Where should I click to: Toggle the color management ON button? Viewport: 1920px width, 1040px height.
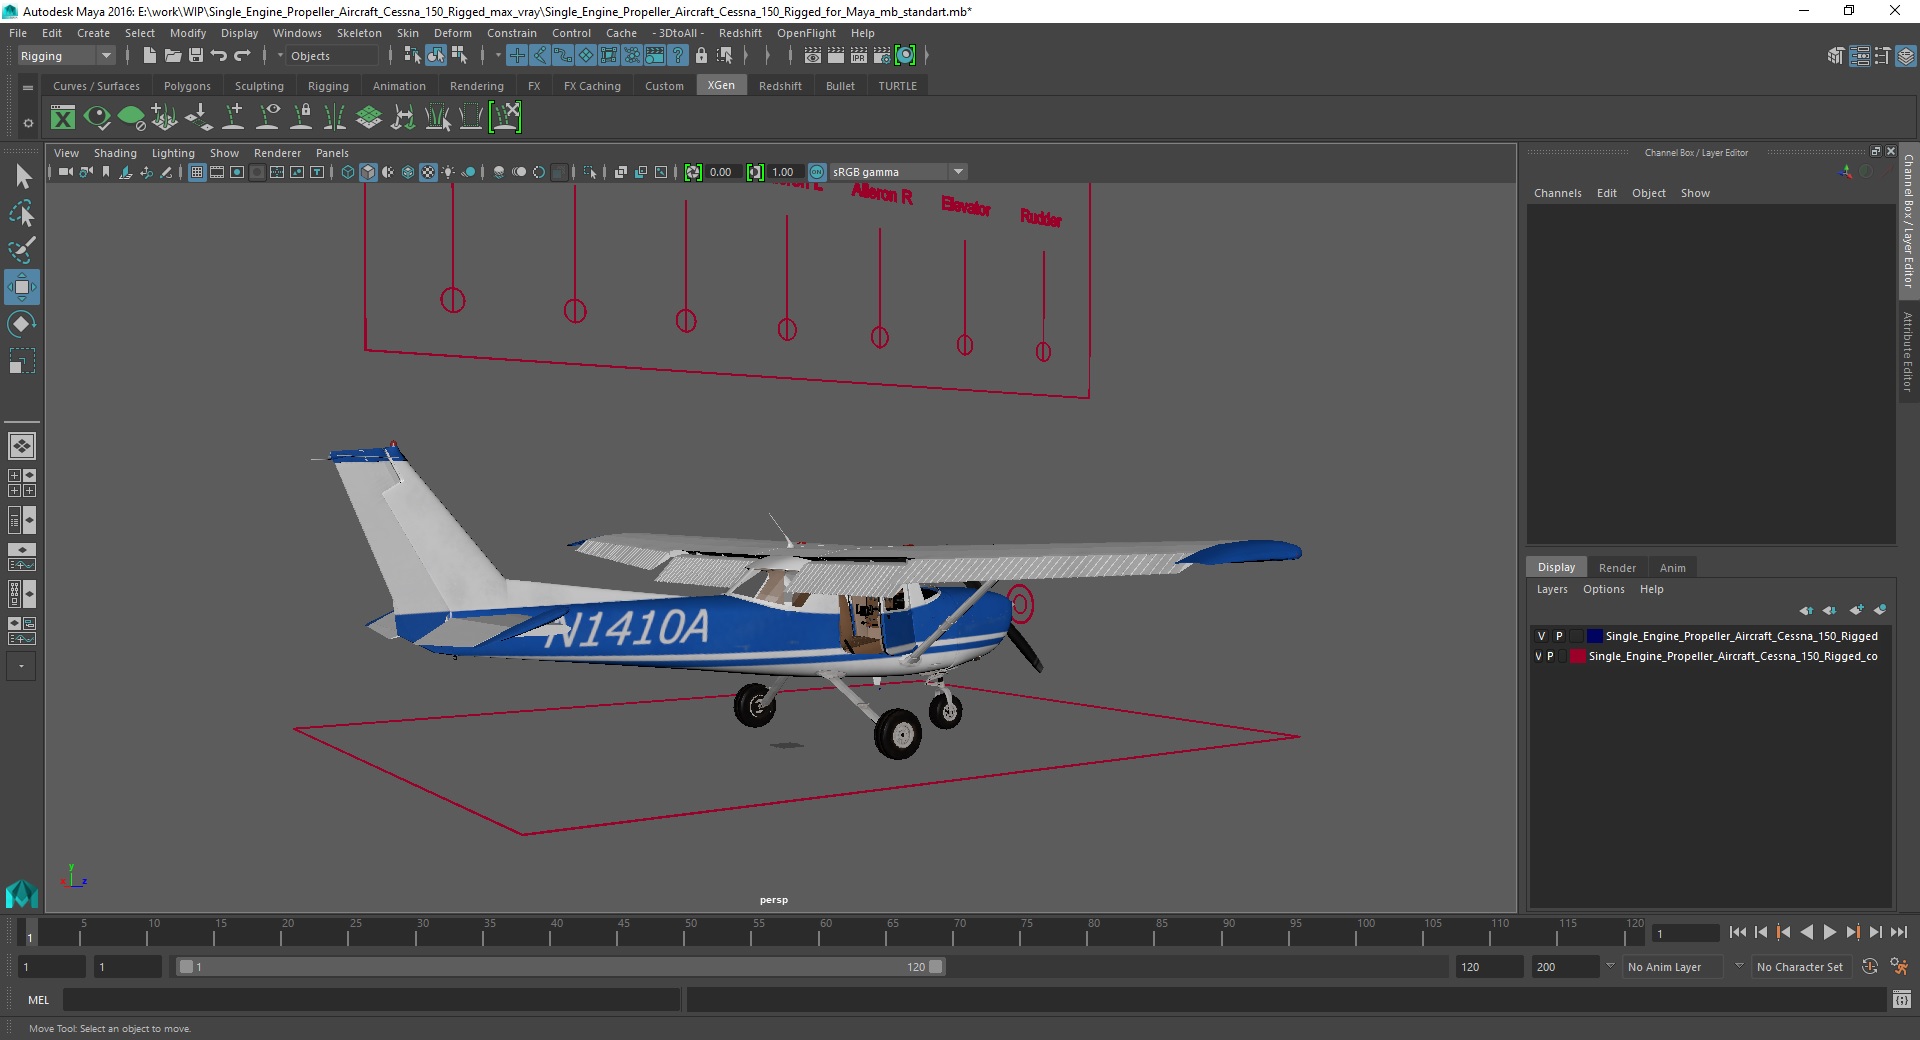[x=817, y=172]
